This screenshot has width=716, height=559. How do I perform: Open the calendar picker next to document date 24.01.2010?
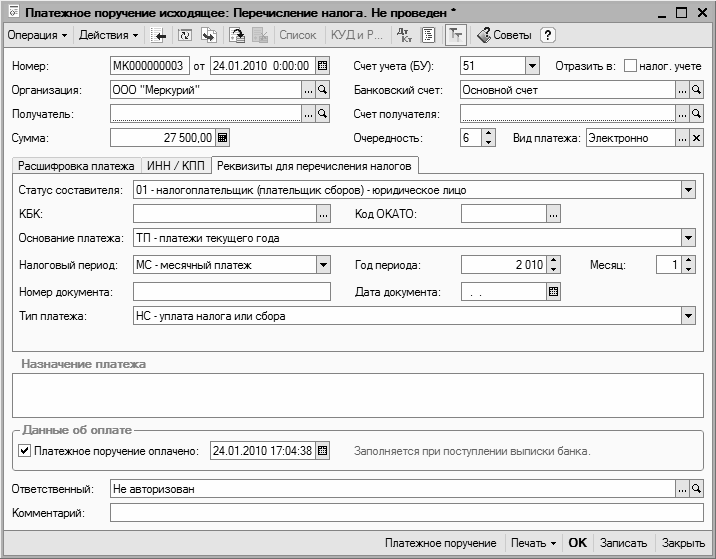click(322, 66)
